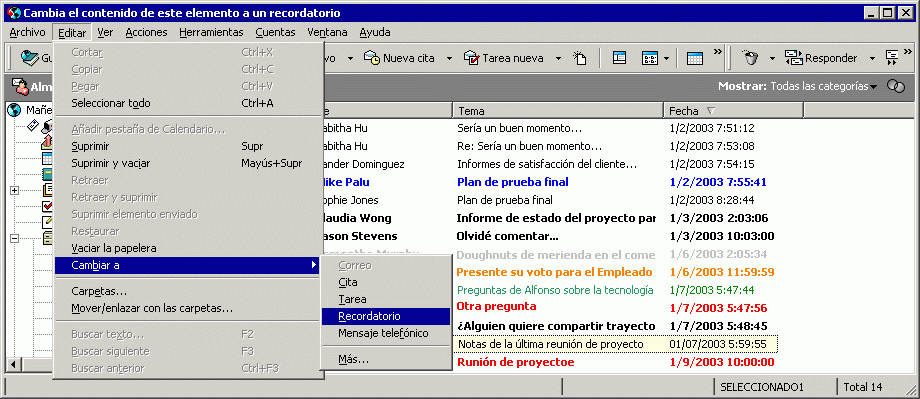Choose Carpetas... in the Editar menu
The height and width of the screenshot is (399, 920).
pos(188,291)
